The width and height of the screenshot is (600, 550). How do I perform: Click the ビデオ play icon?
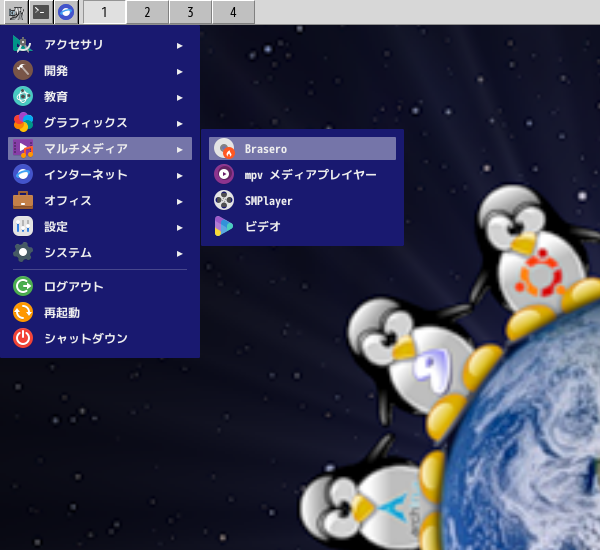pyautogui.click(x=224, y=227)
